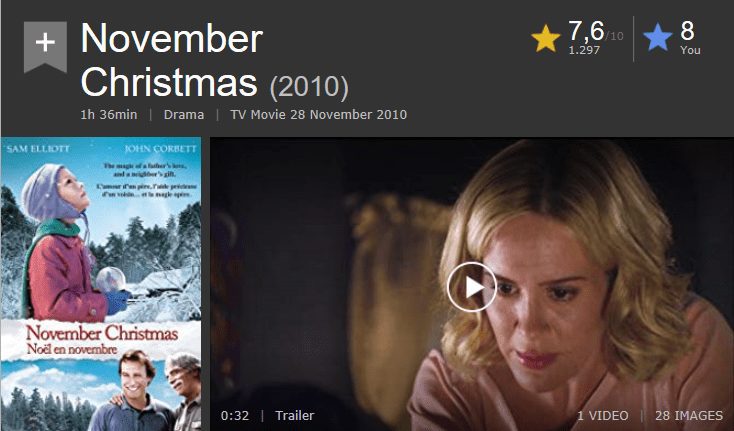View the 1 VIDEO gallery
The width and height of the screenshot is (734, 431).
(x=602, y=416)
